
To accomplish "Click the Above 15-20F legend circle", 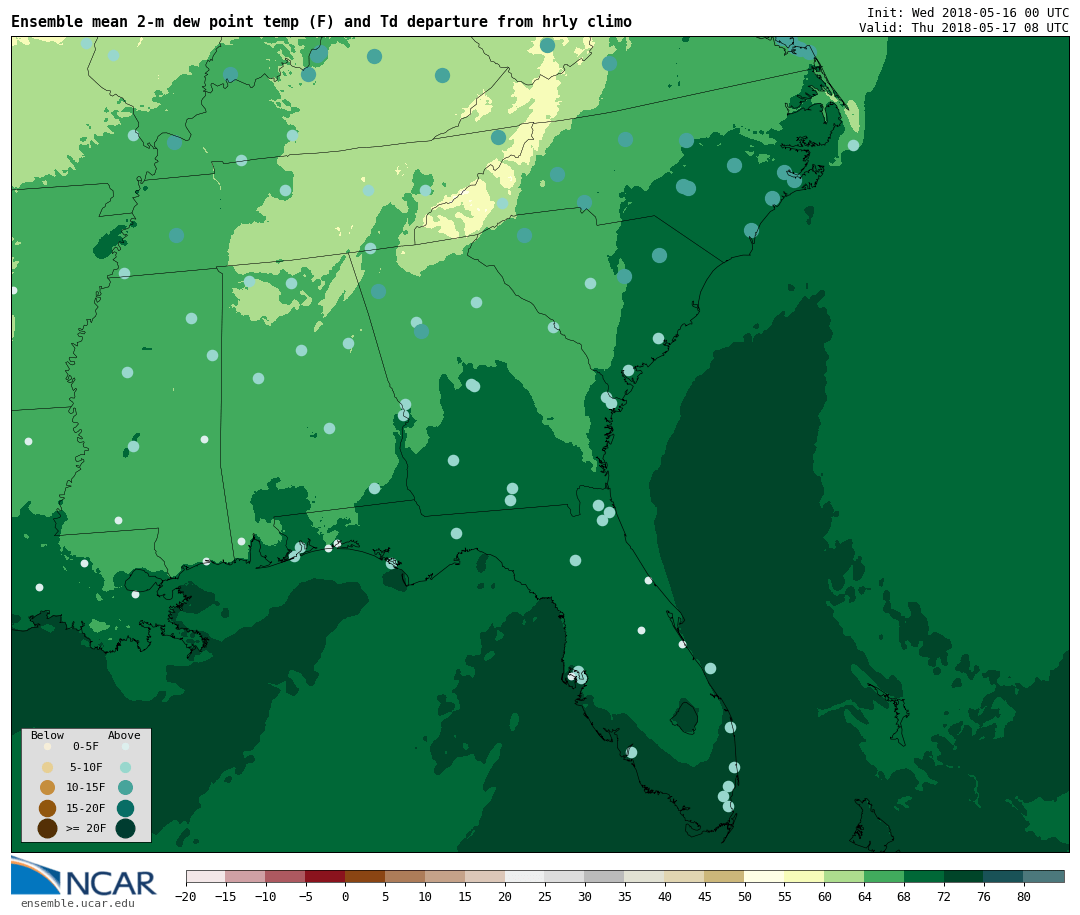I will 125,808.
